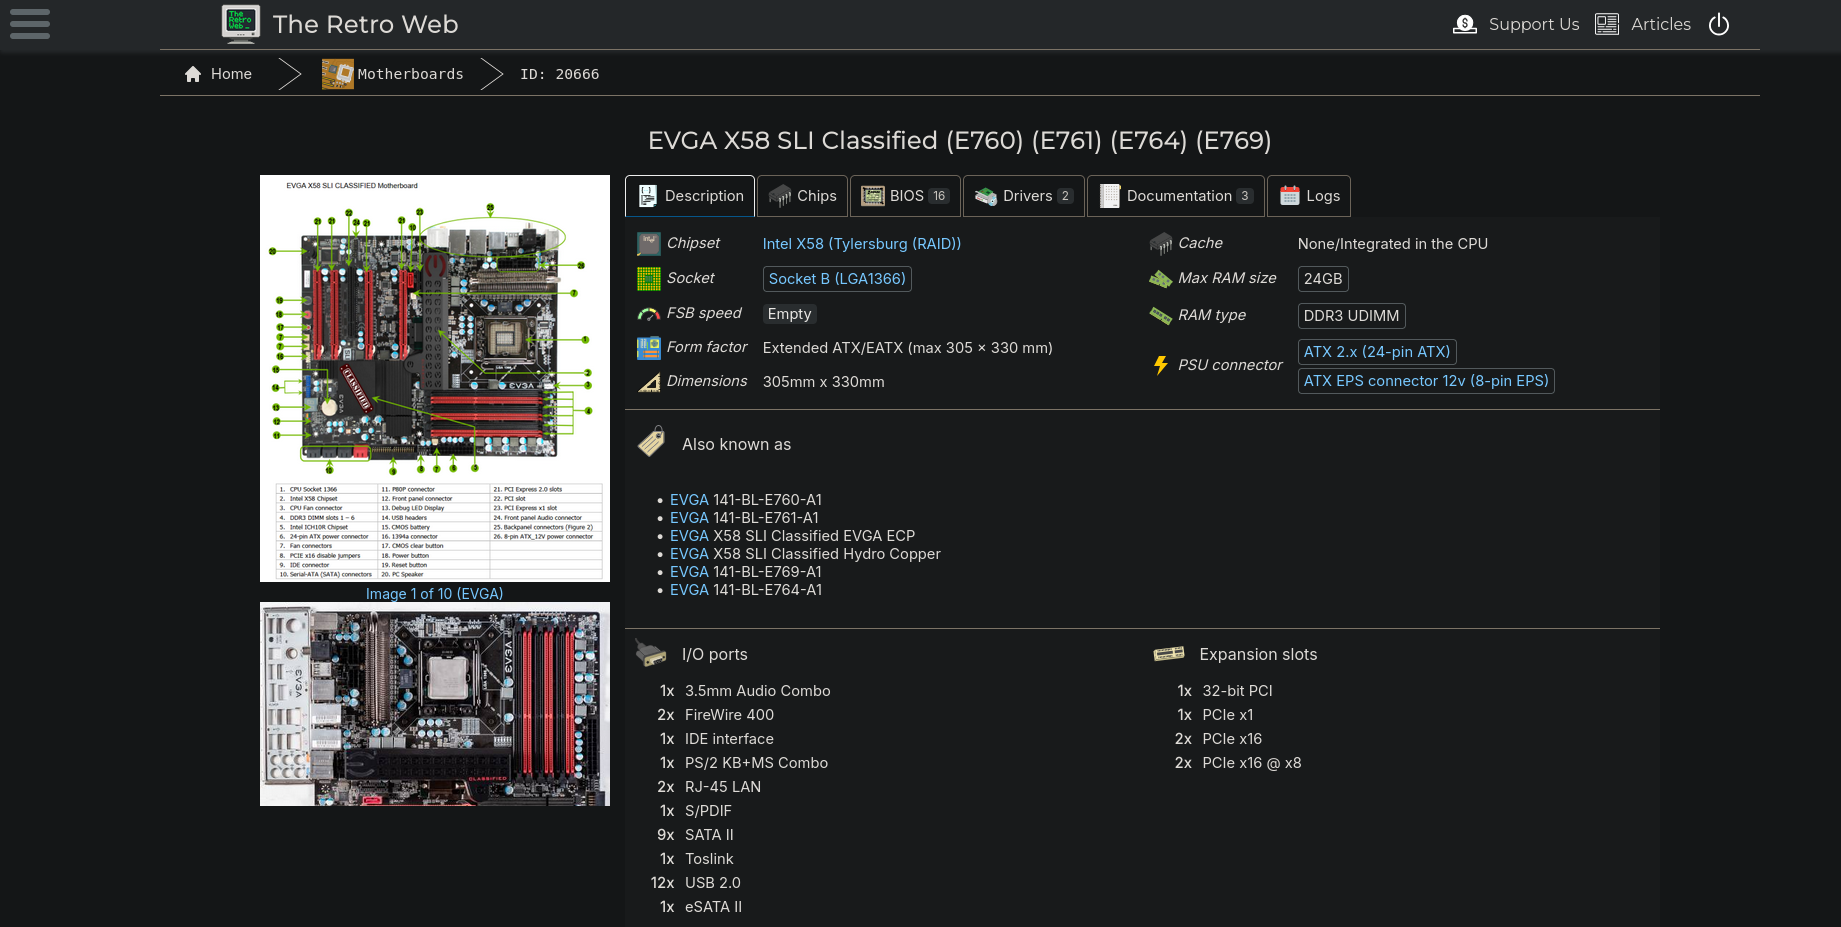Image resolution: width=1841 pixels, height=927 pixels.
Task: Click the I/O ports connector icon
Action: coord(651,654)
